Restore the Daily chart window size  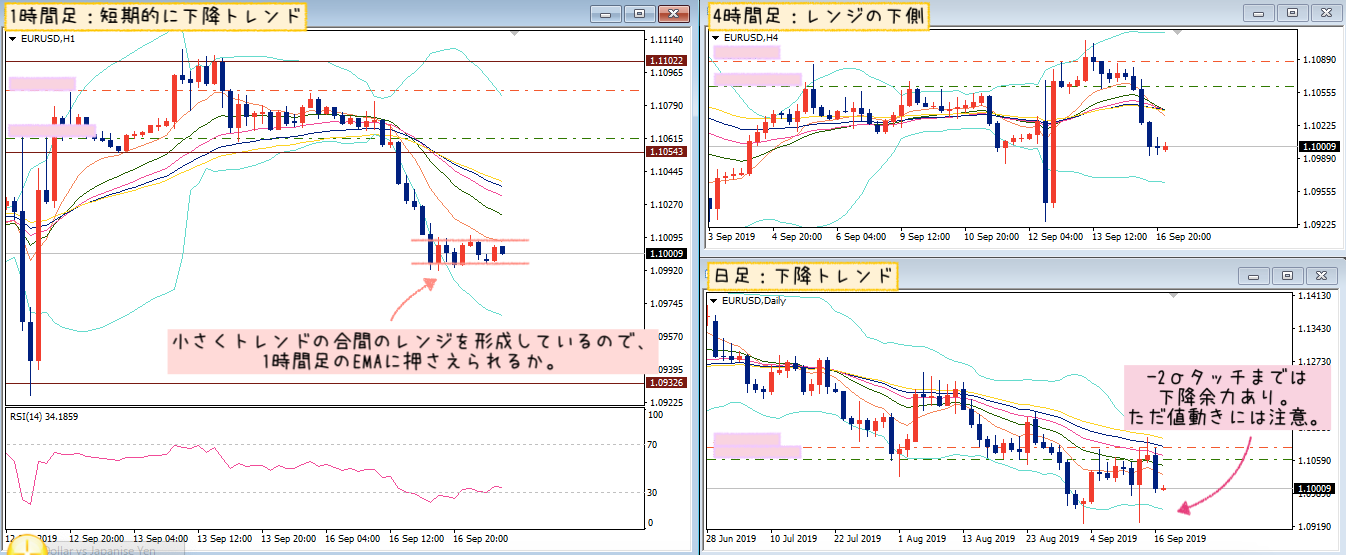(x=1288, y=275)
